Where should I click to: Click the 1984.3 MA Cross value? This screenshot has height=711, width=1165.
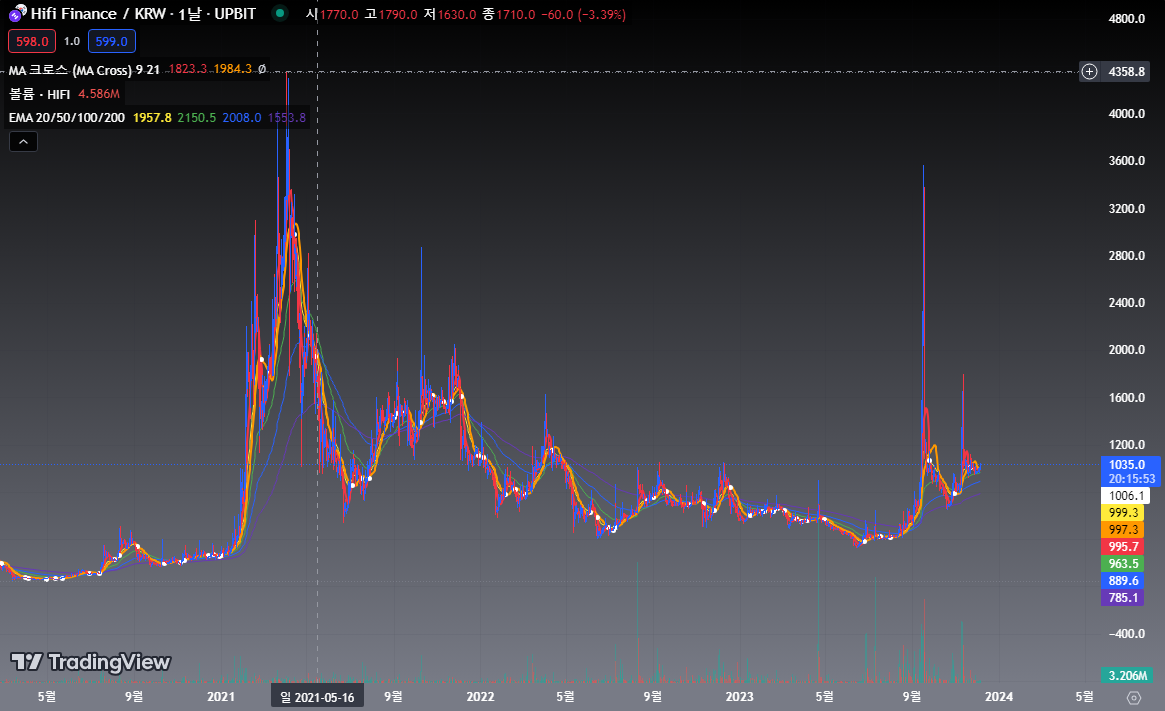(x=233, y=69)
